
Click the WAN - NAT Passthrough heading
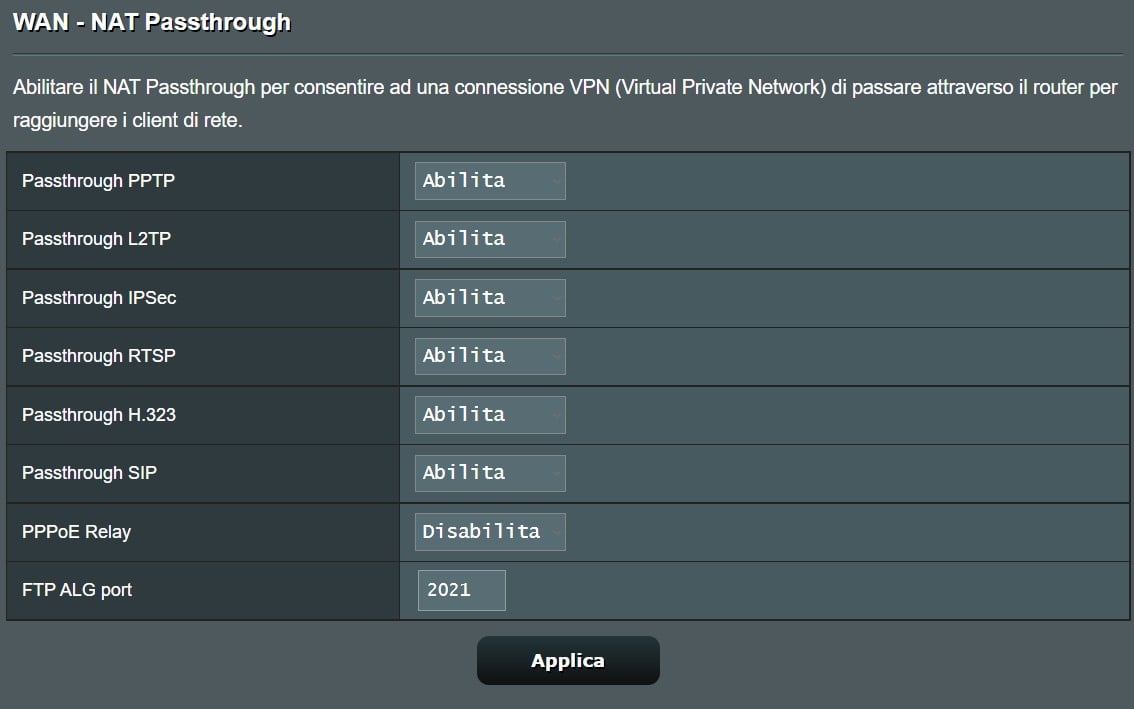152,22
